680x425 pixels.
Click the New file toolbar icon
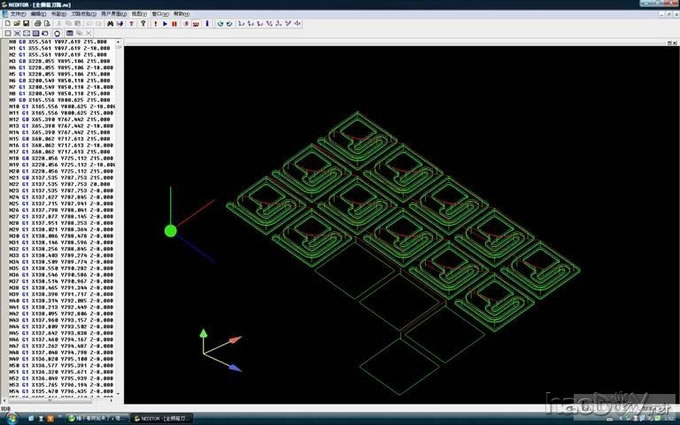click(x=8, y=23)
